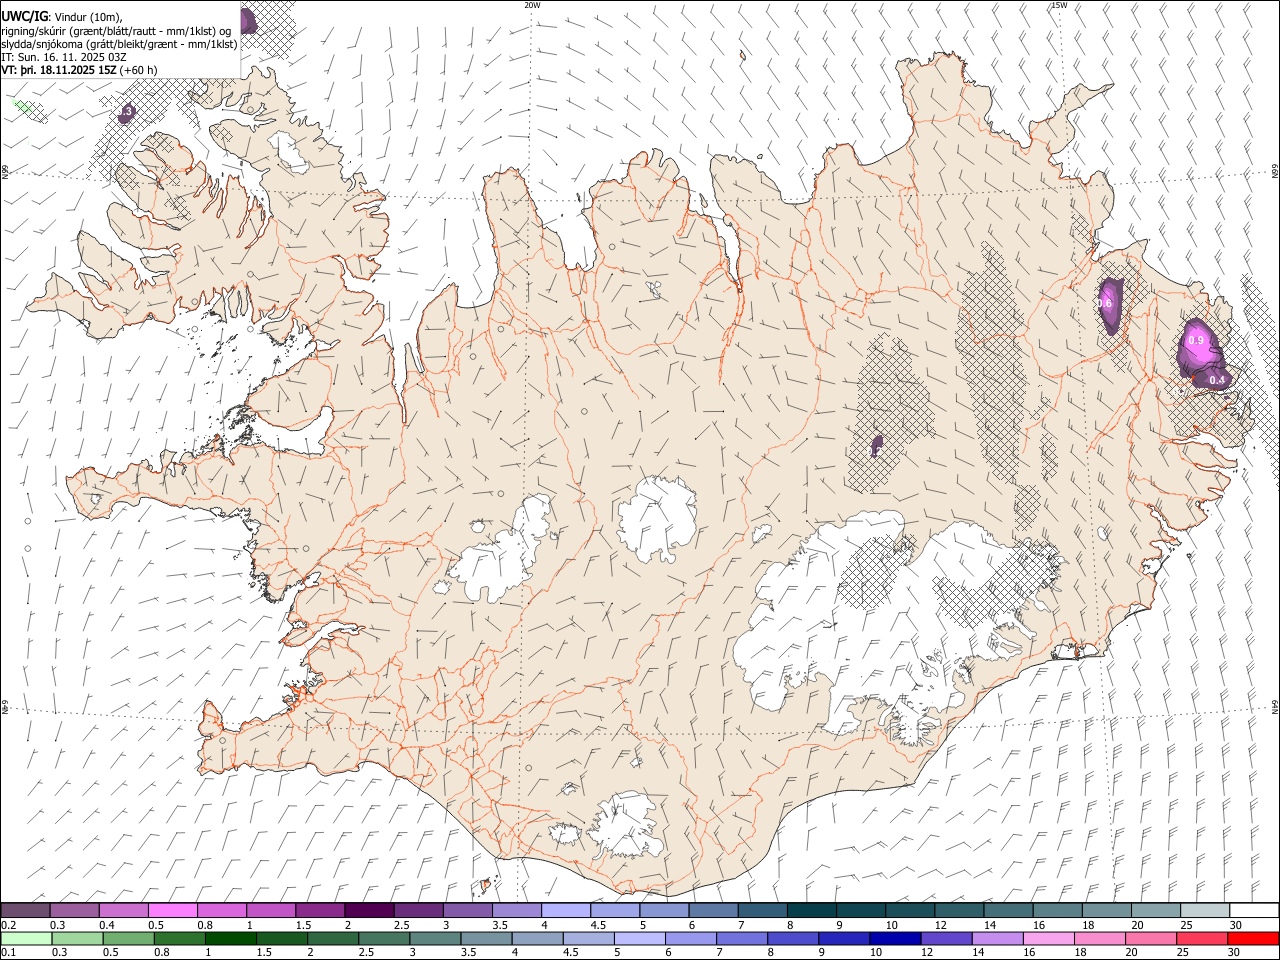Click the '0.9' precipitation value on the map
The height and width of the screenshot is (960, 1280).
pyautogui.click(x=1196, y=341)
